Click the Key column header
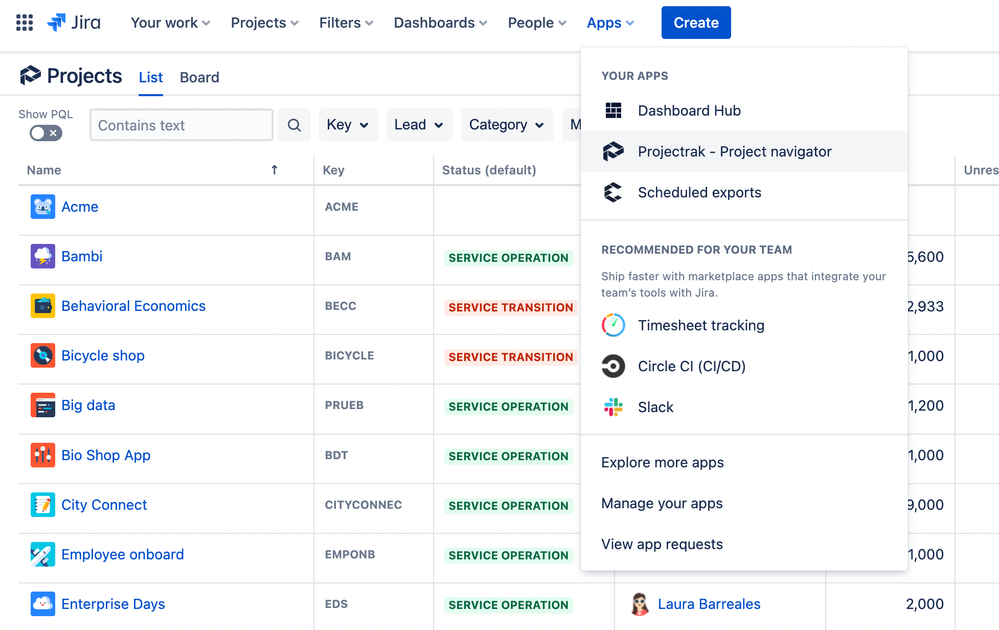The width and height of the screenshot is (999, 630). point(333,170)
